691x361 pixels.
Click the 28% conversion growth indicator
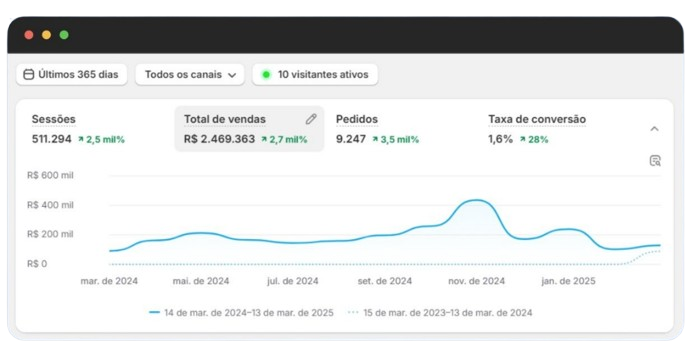click(x=534, y=140)
